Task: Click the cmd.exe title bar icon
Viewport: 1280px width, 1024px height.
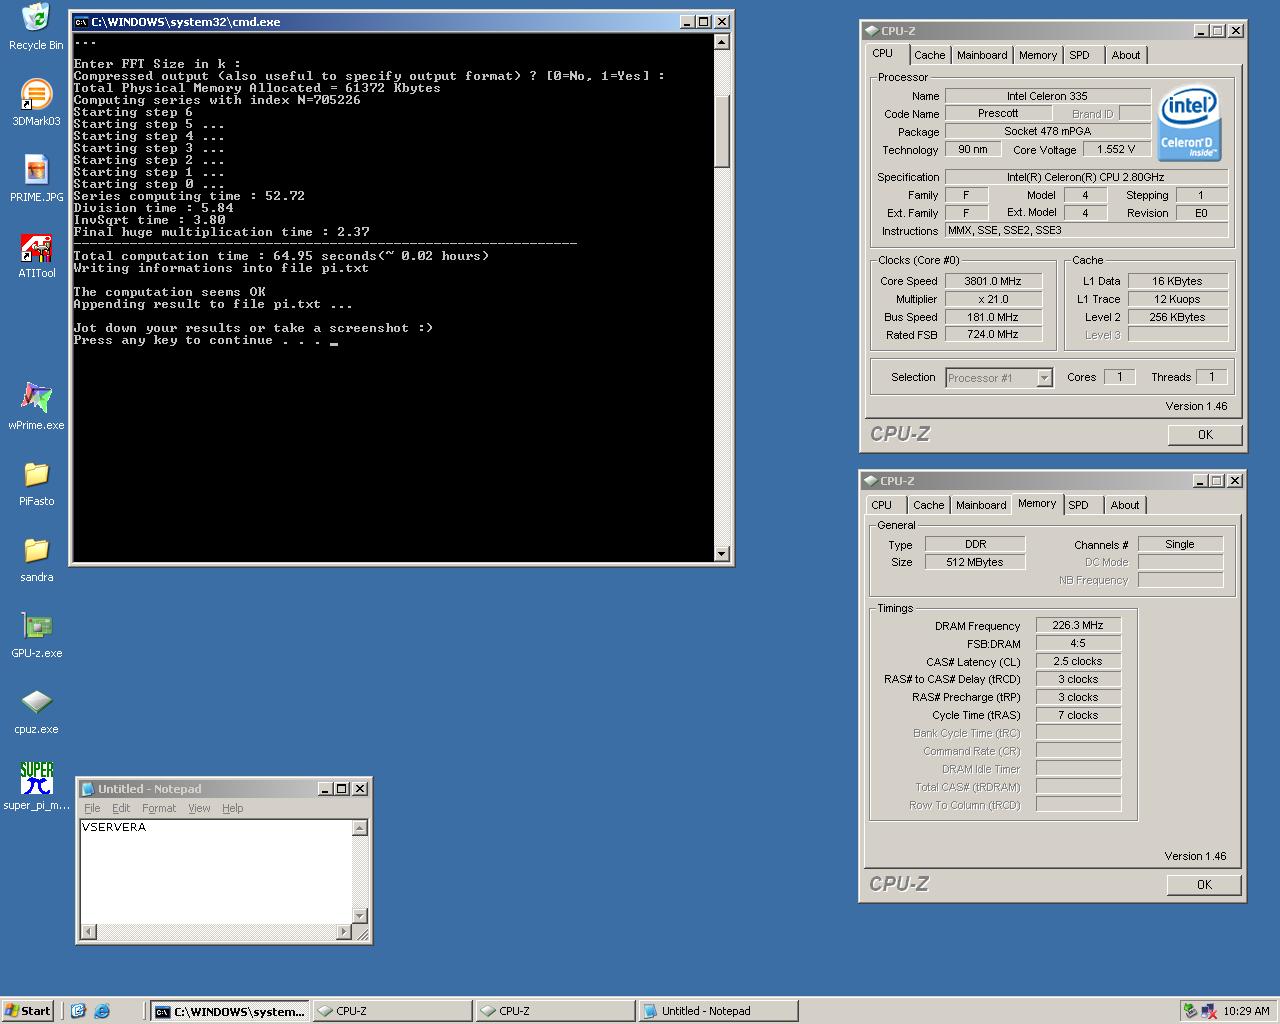Action: (x=81, y=21)
